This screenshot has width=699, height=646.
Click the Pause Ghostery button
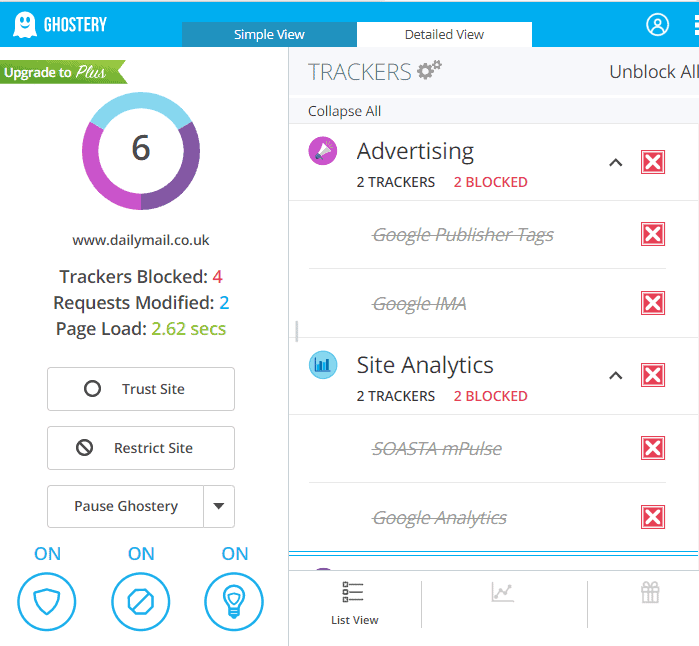[x=126, y=506]
